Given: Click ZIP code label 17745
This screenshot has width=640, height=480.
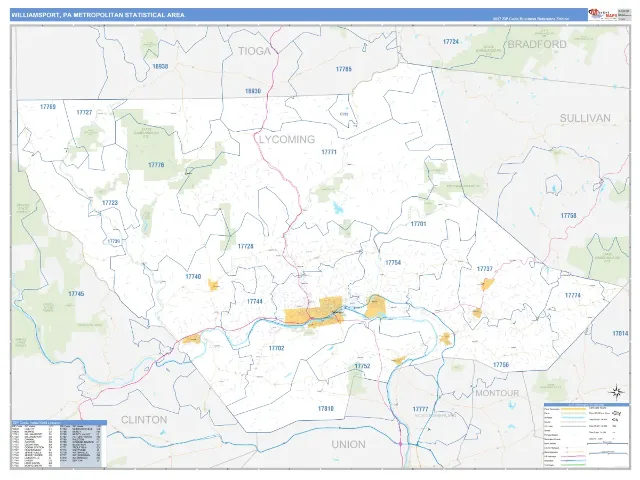Looking at the screenshot, I should pyautogui.click(x=76, y=294).
